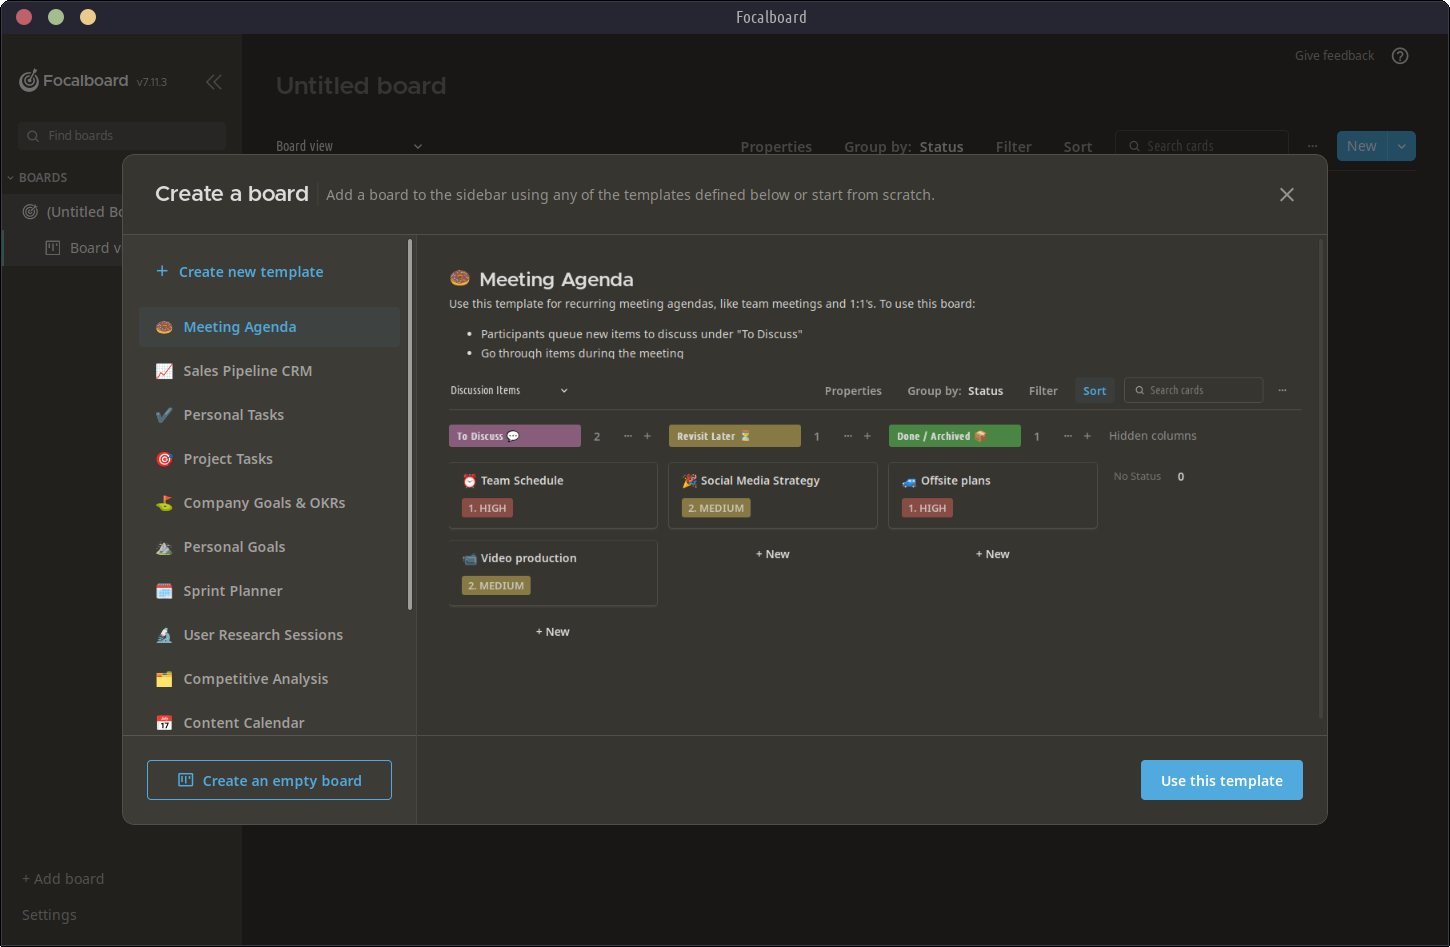Open options menu for Revisit Later column
The height and width of the screenshot is (947, 1450).
[x=847, y=436]
